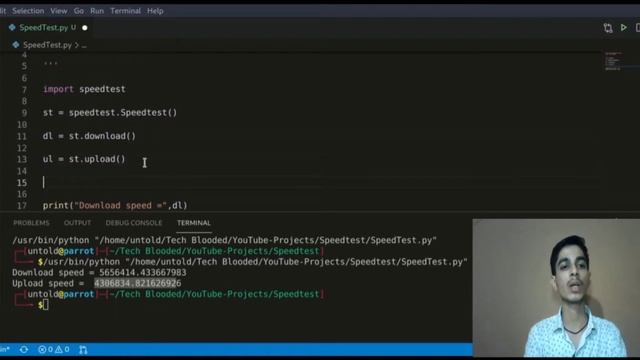This screenshot has height=360, width=640.
Task: Open the Go menu
Action: click(x=79, y=11)
